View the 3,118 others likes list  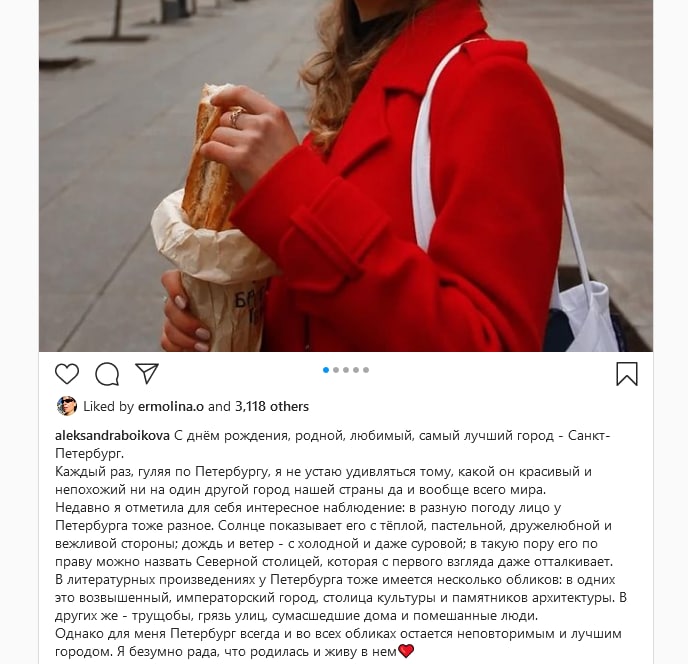click(272, 406)
